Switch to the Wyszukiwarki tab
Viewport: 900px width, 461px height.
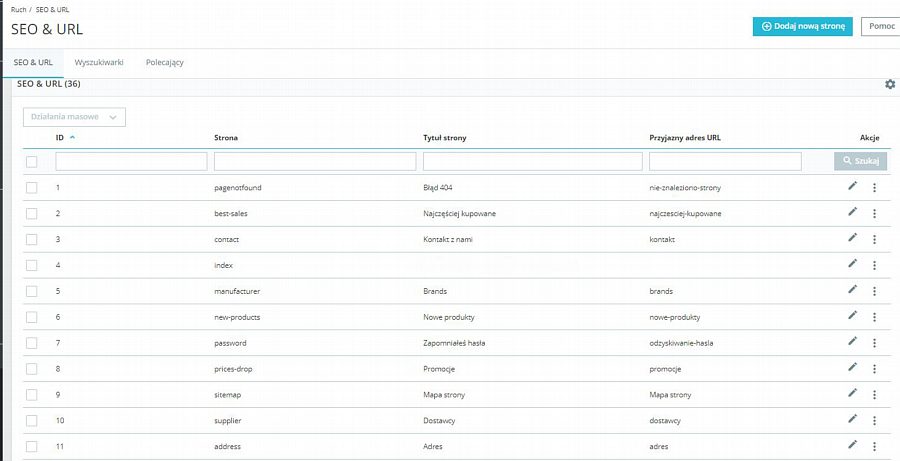coord(99,62)
